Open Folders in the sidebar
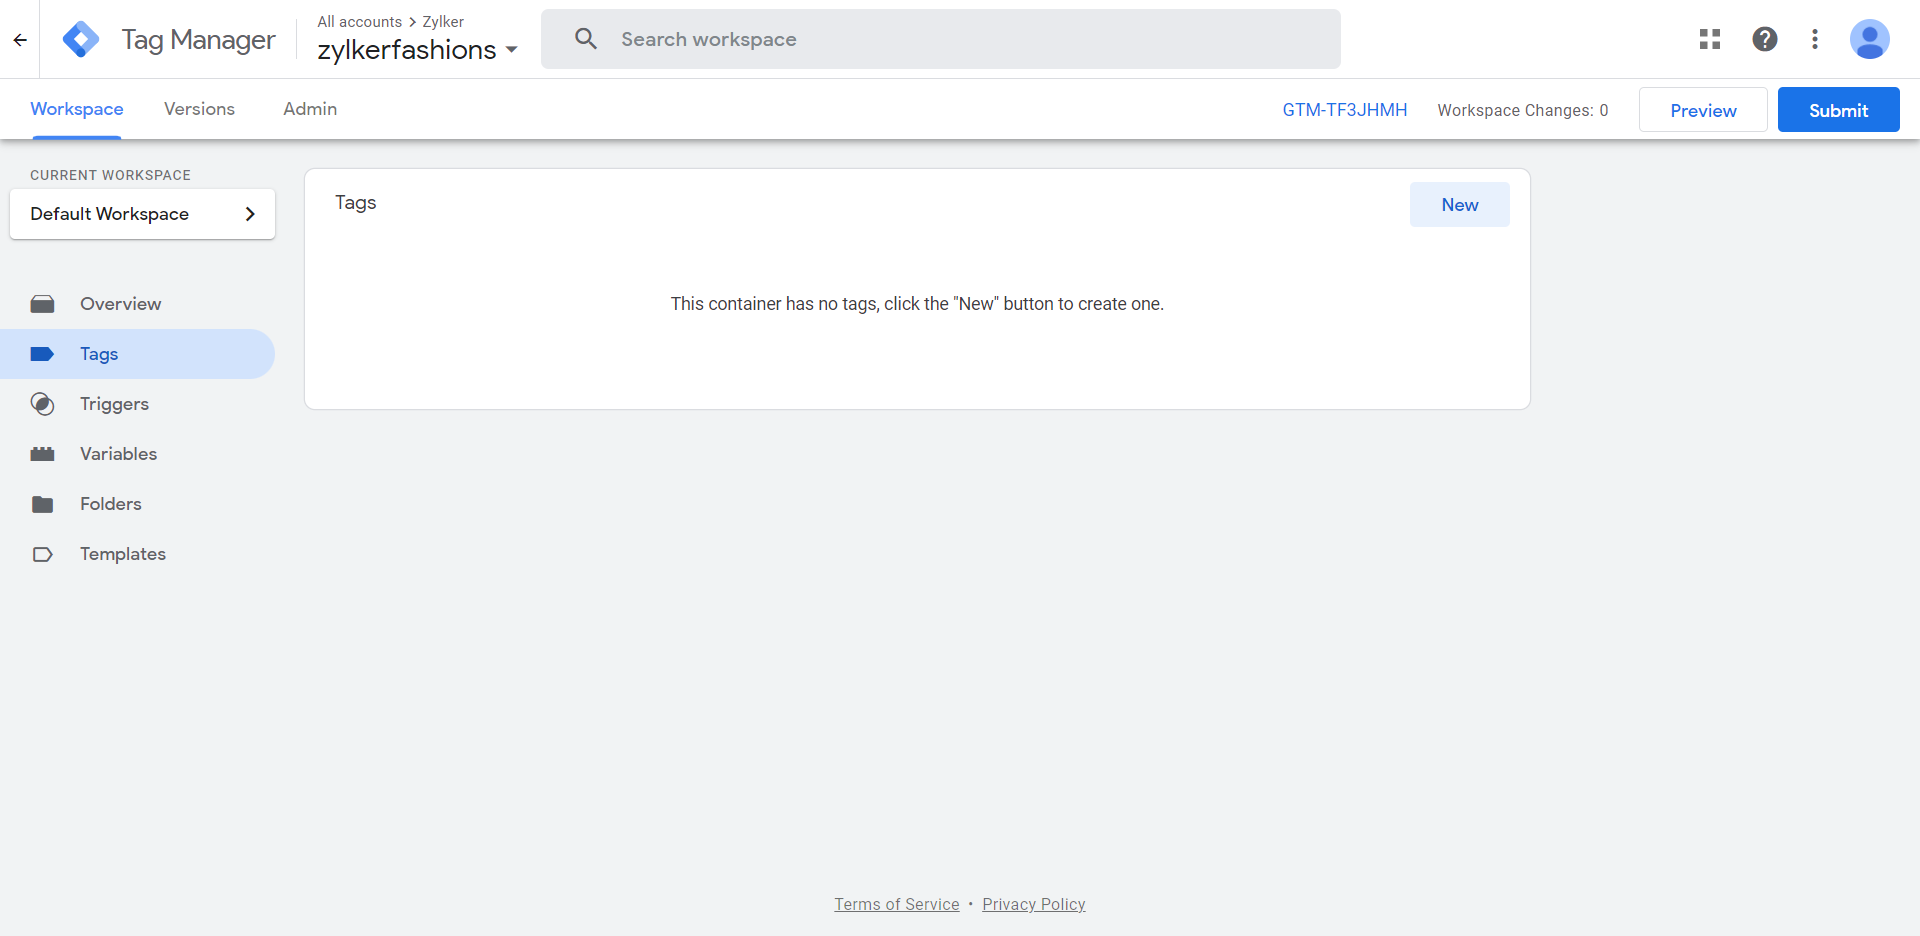Screen dimensions: 1920x936 [137, 504]
